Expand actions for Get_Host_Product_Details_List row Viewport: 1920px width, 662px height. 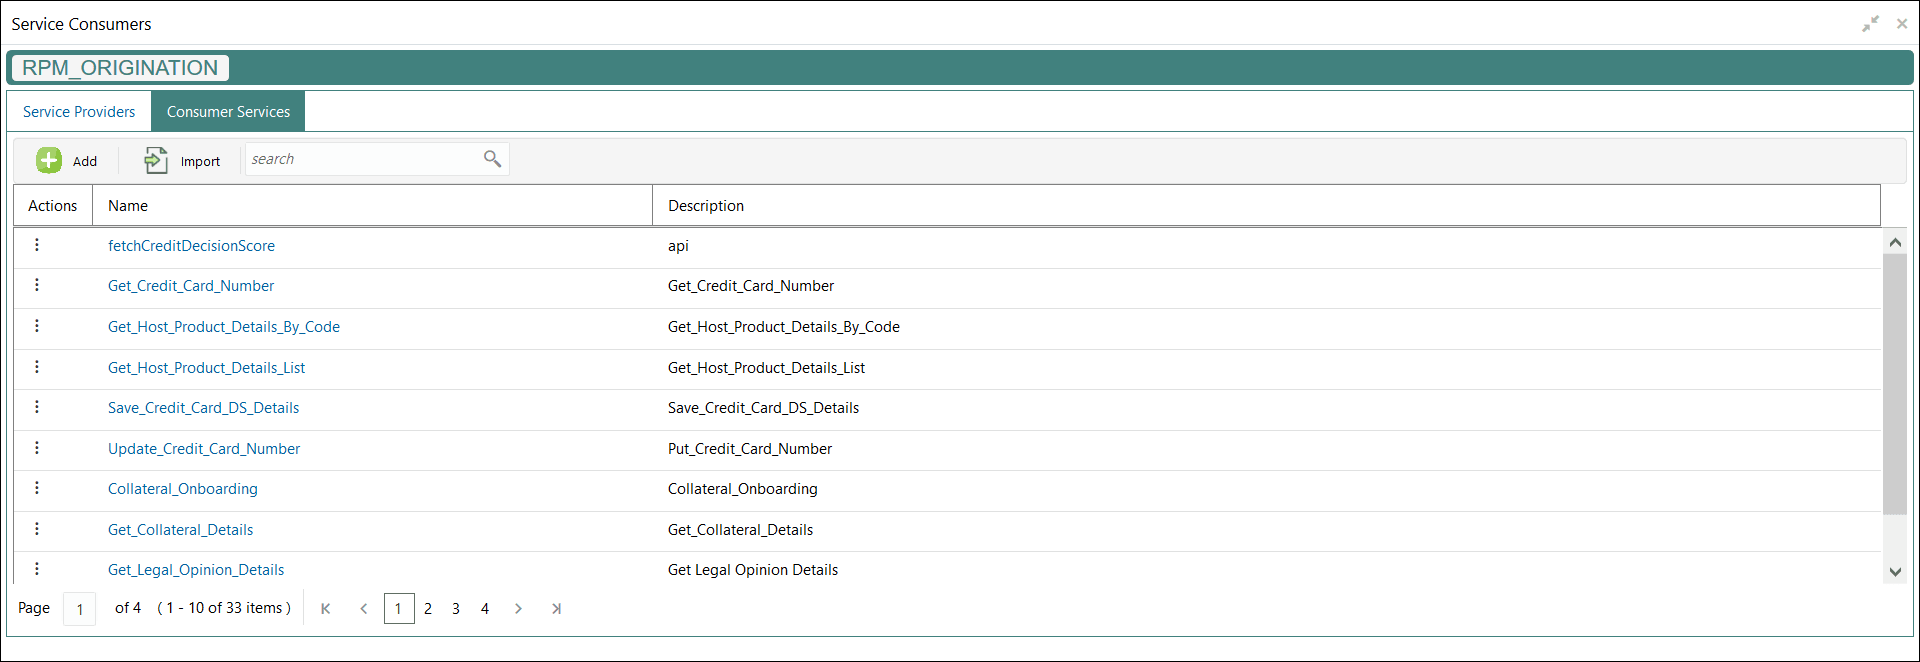point(37,367)
